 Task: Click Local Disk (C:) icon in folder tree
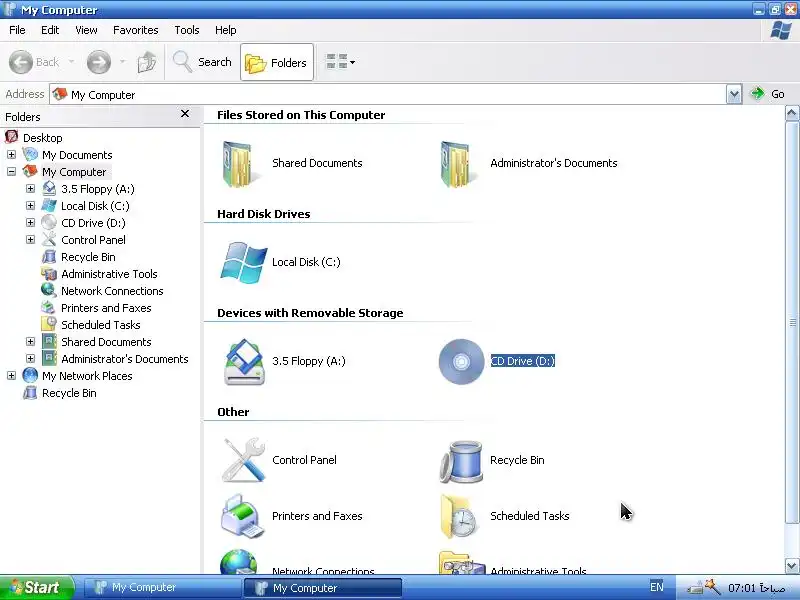49,206
